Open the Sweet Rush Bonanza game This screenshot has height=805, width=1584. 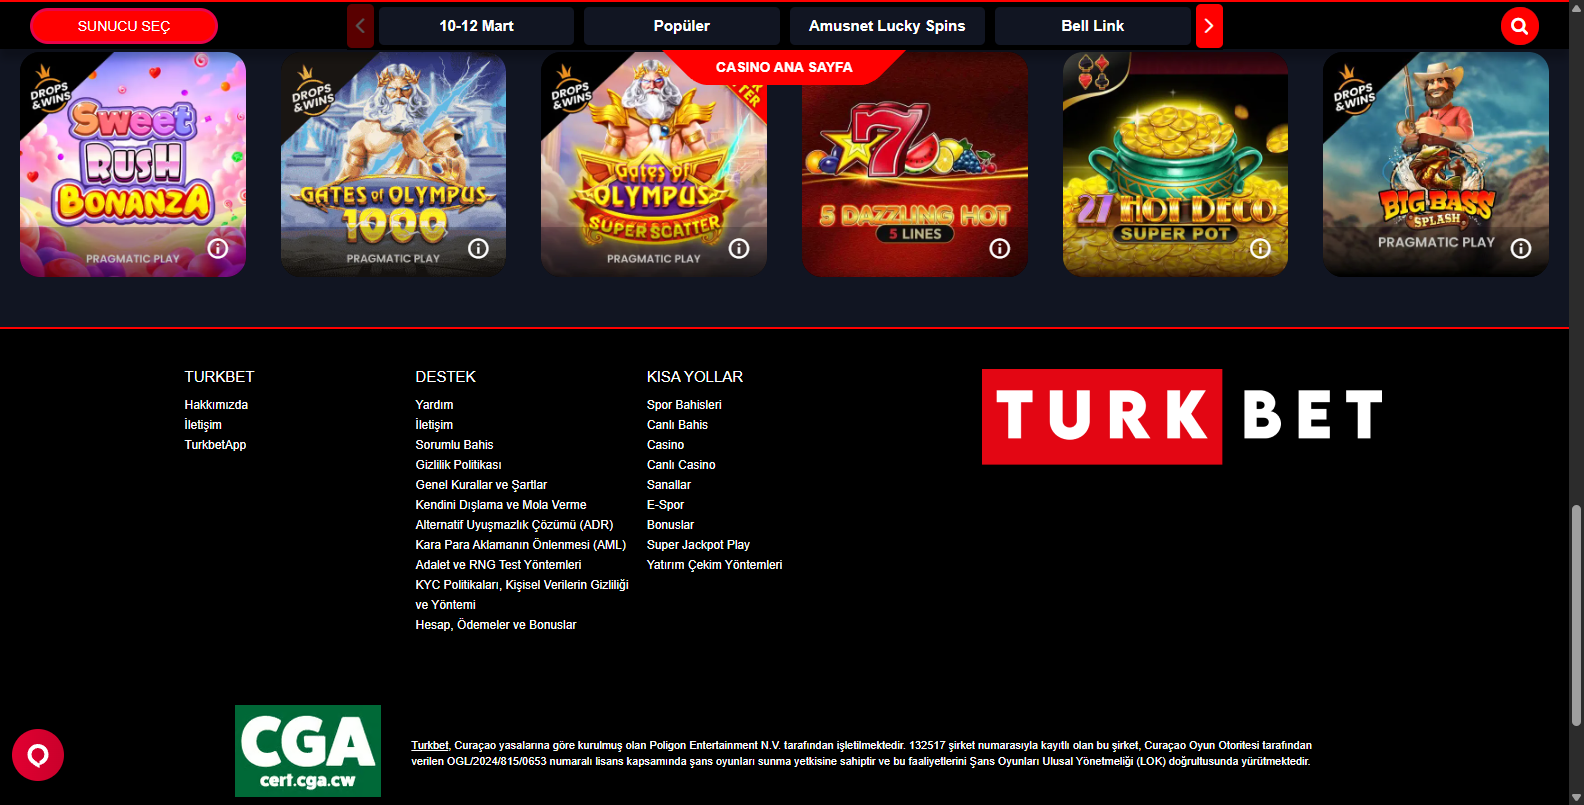[x=133, y=164]
